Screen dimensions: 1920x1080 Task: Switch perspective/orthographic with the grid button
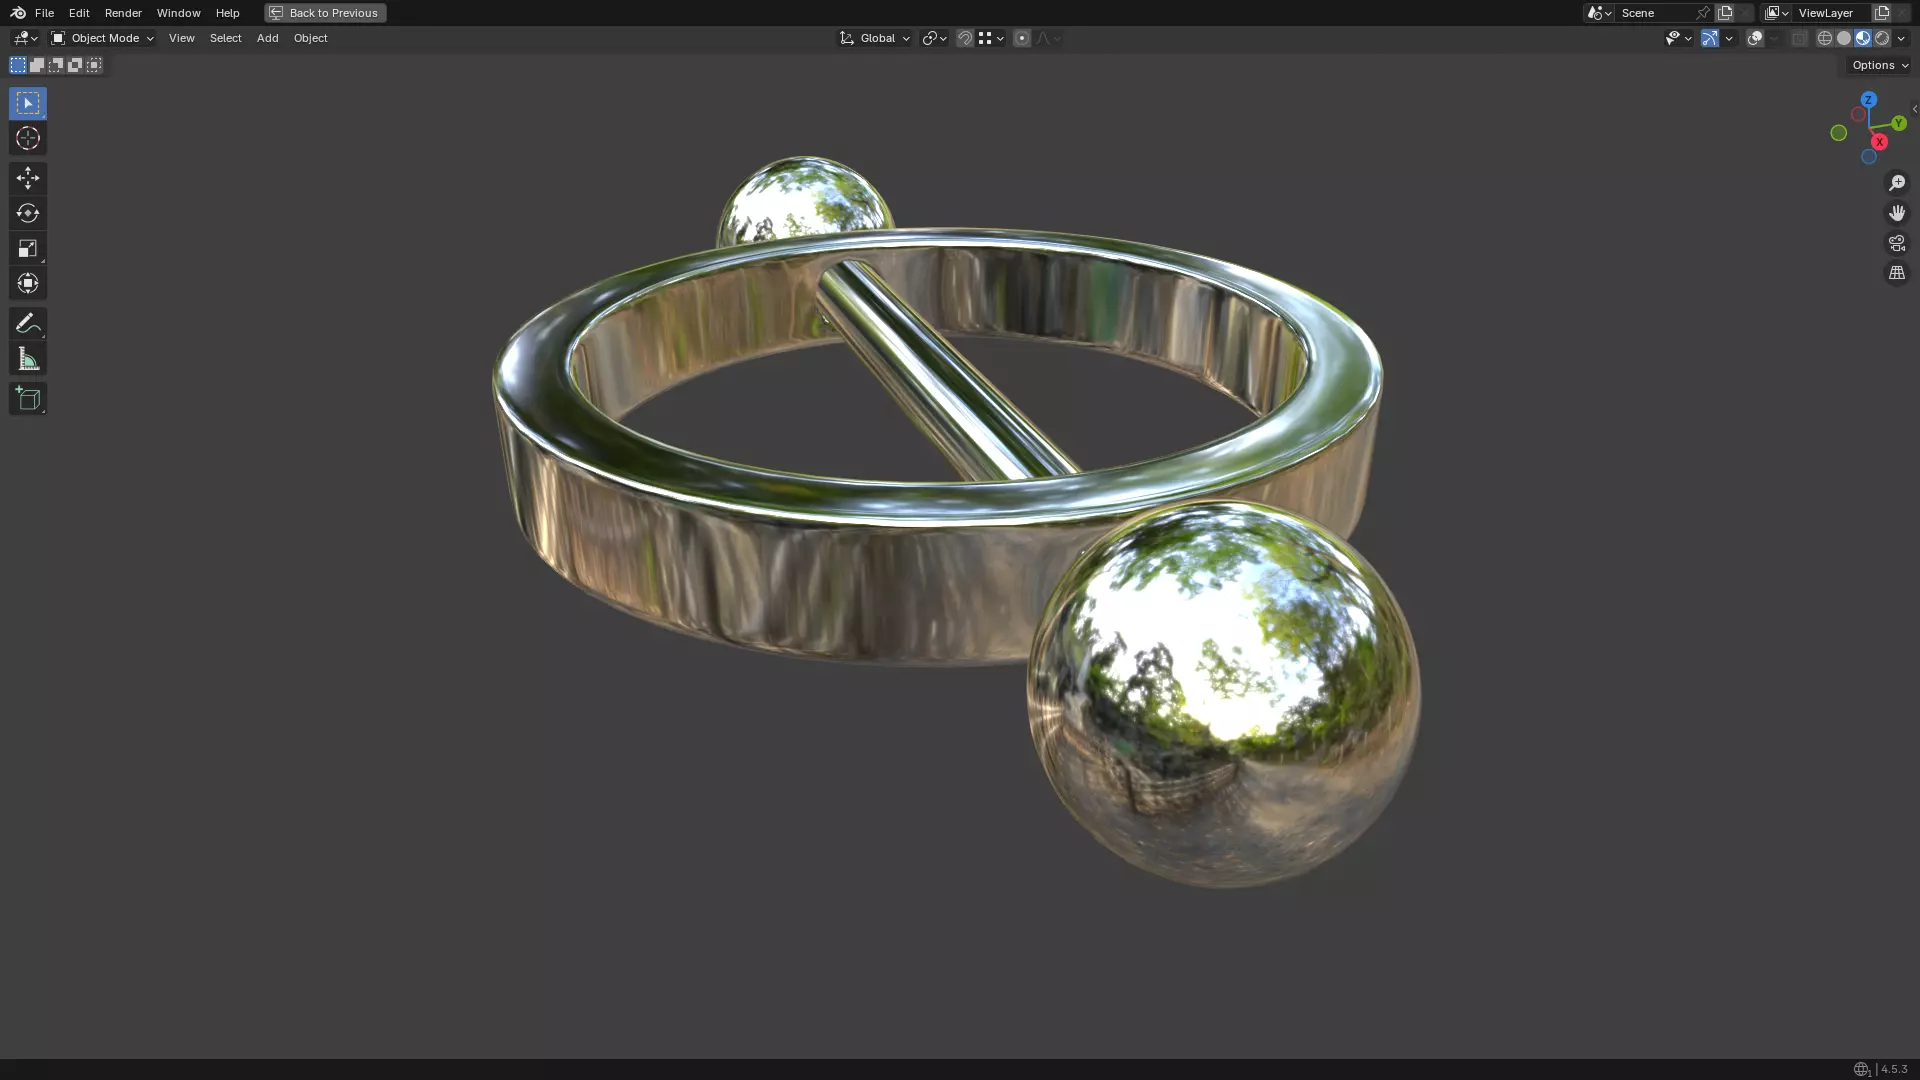coord(1897,273)
